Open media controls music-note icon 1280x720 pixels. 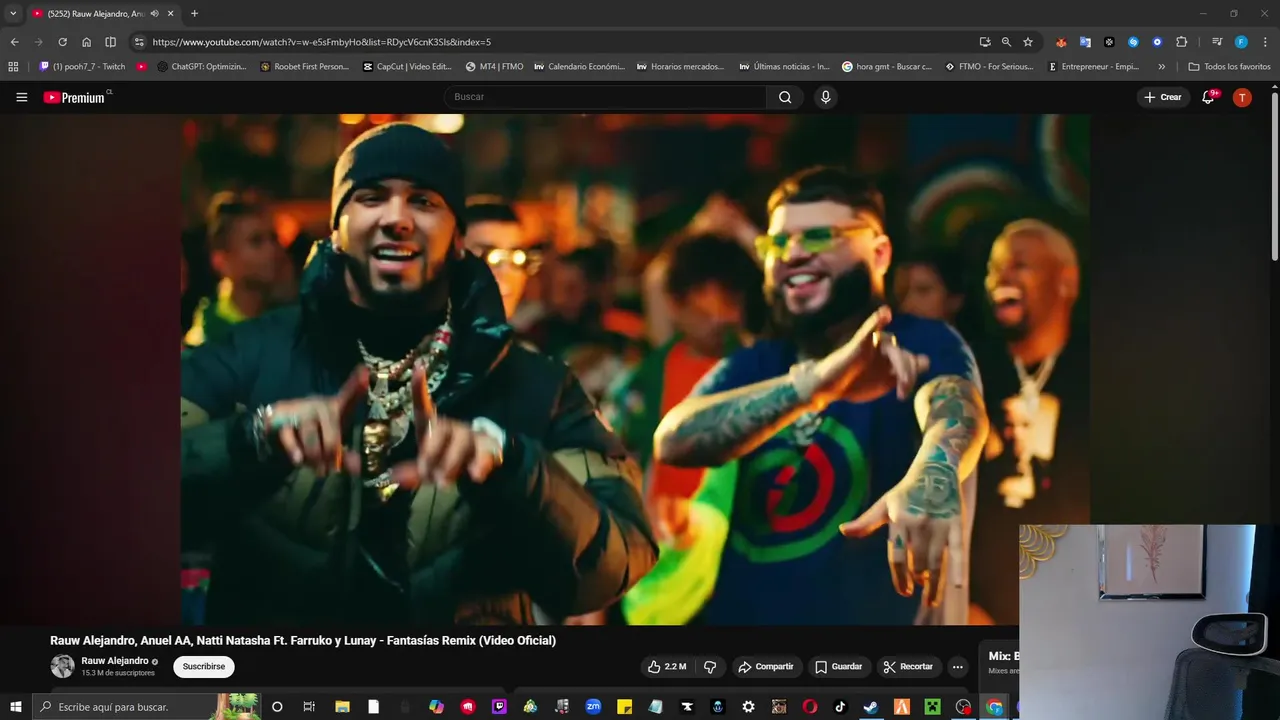tap(1217, 42)
